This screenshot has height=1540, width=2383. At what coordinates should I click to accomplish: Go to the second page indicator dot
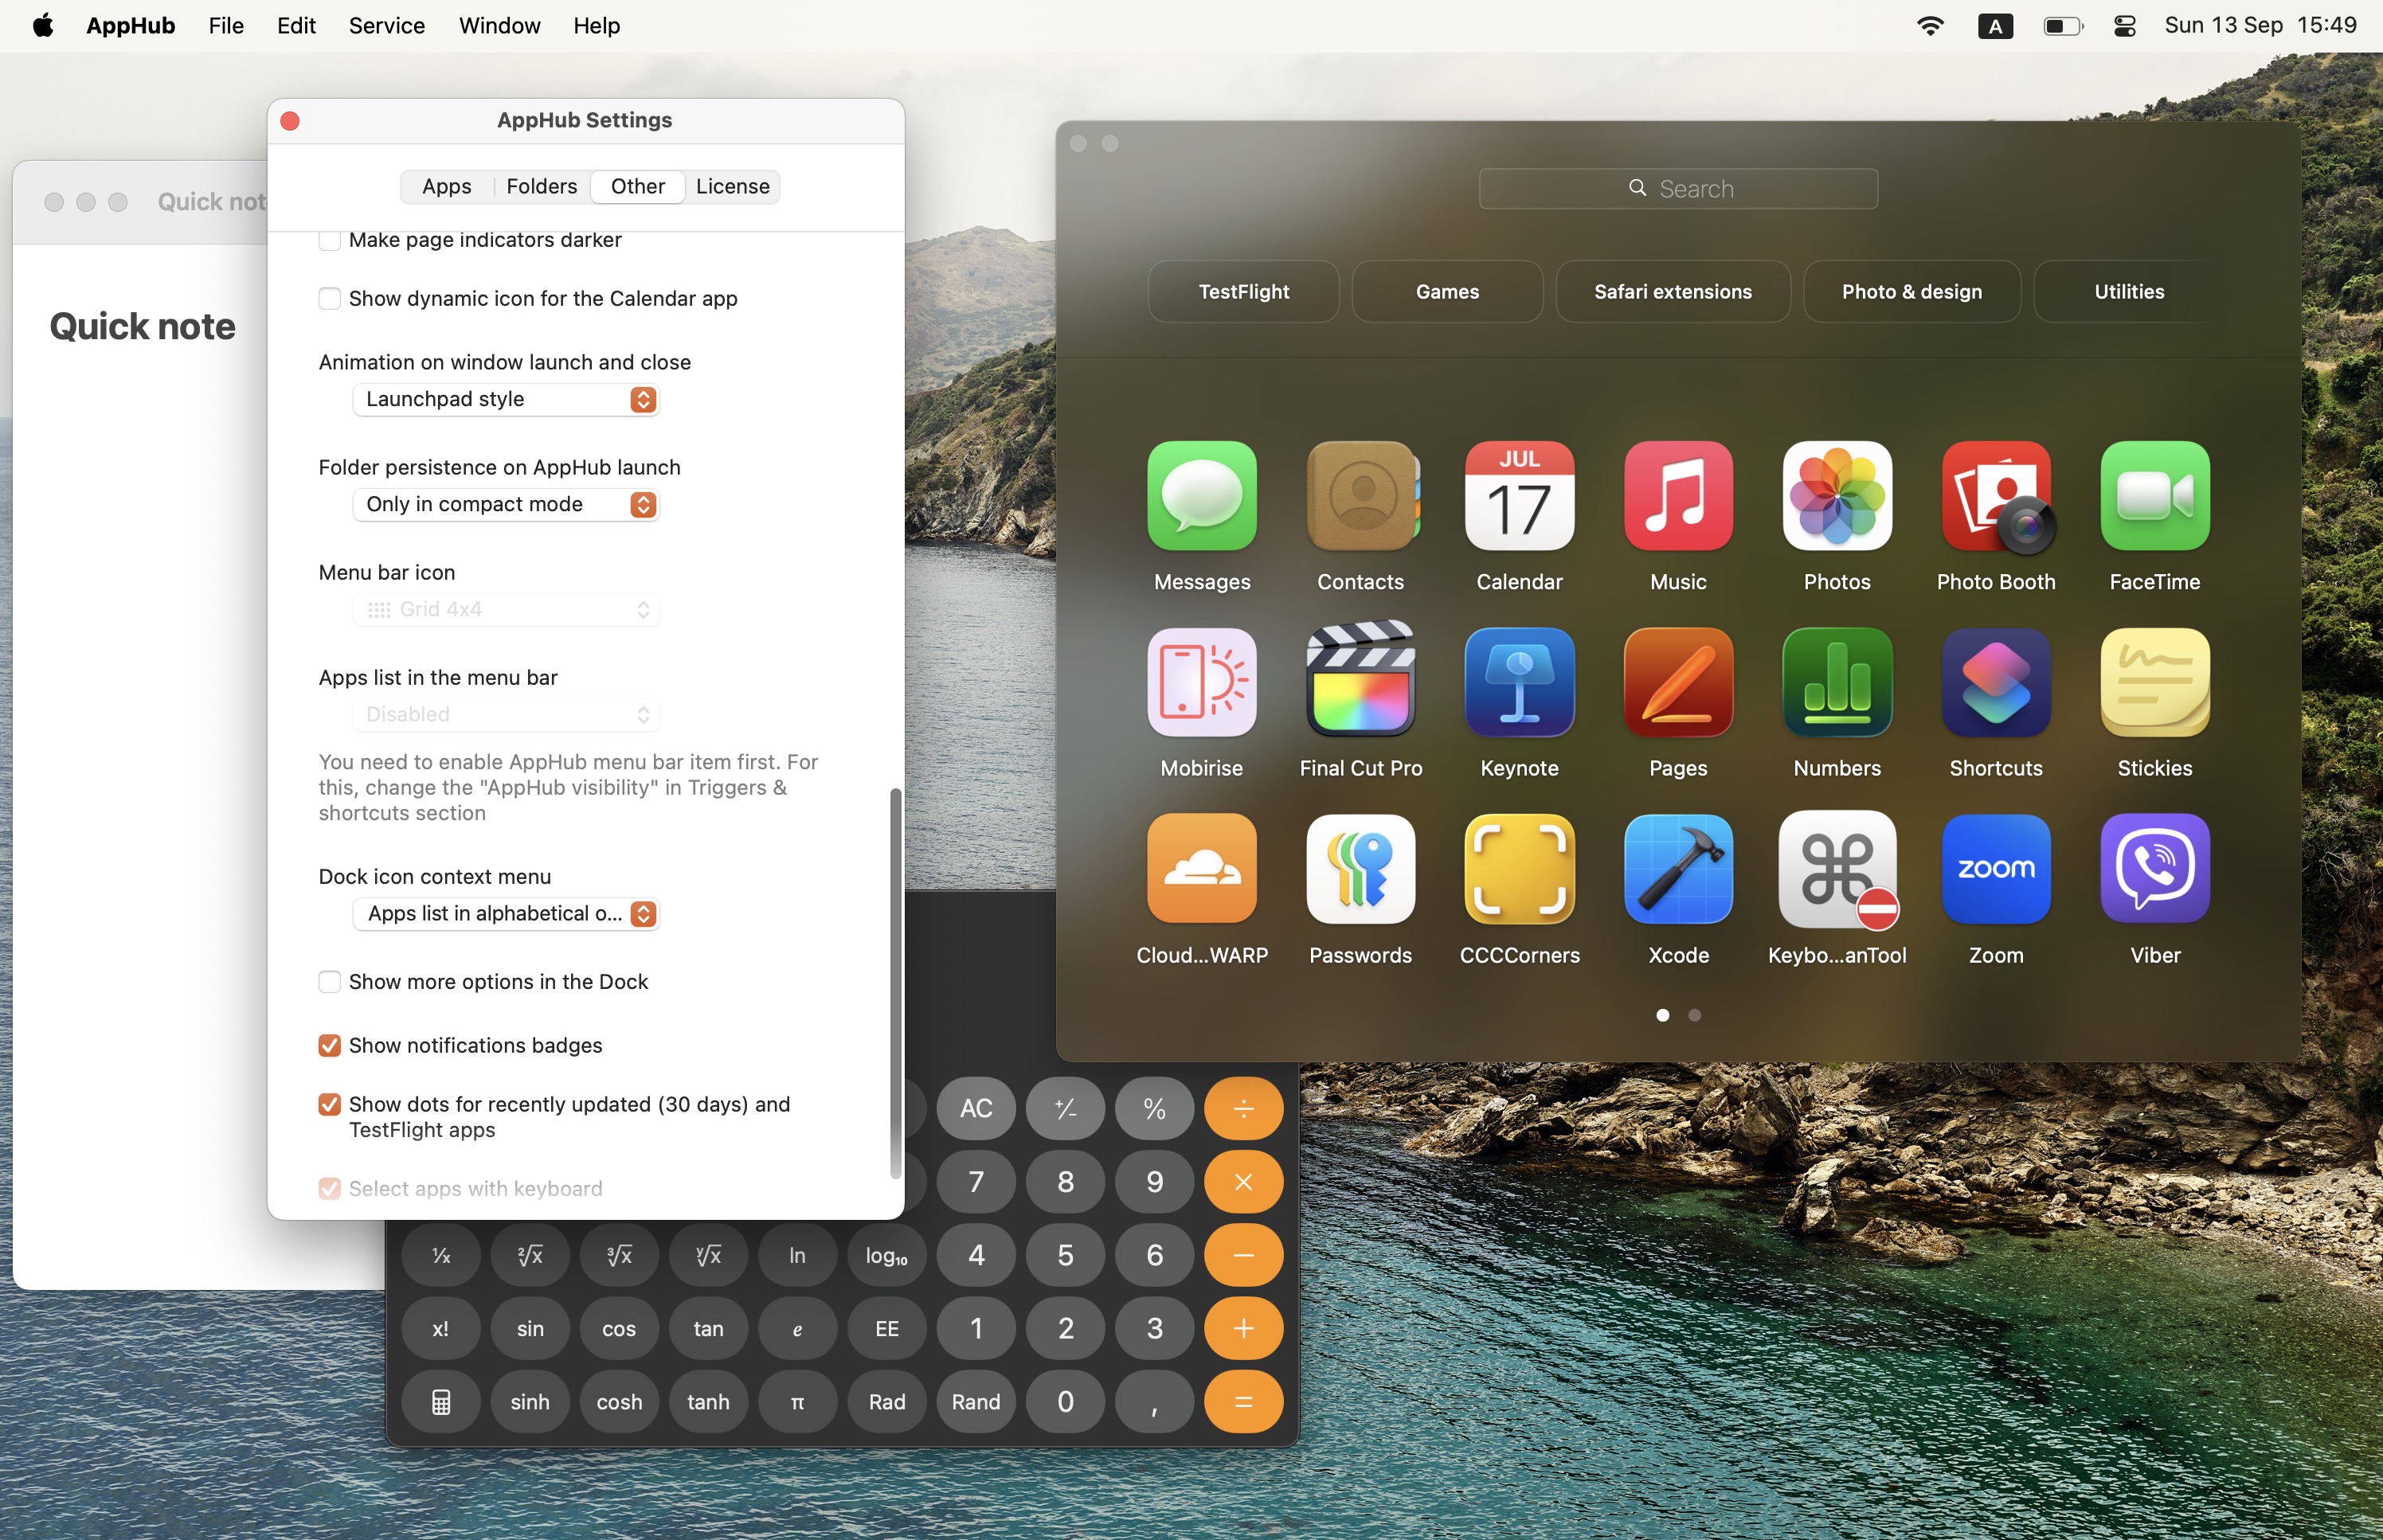(x=1695, y=1015)
